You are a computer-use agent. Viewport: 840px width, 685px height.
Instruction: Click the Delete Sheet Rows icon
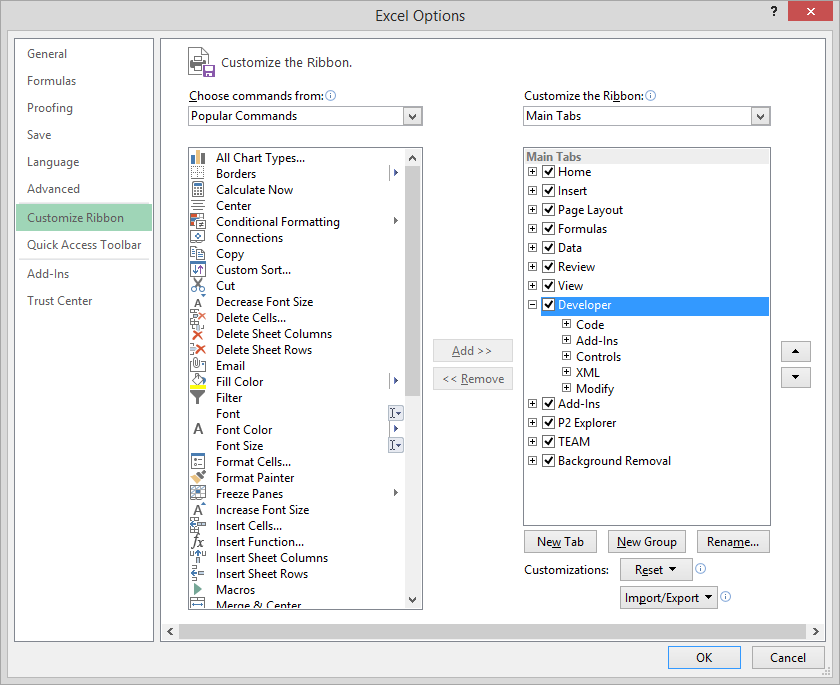point(197,350)
